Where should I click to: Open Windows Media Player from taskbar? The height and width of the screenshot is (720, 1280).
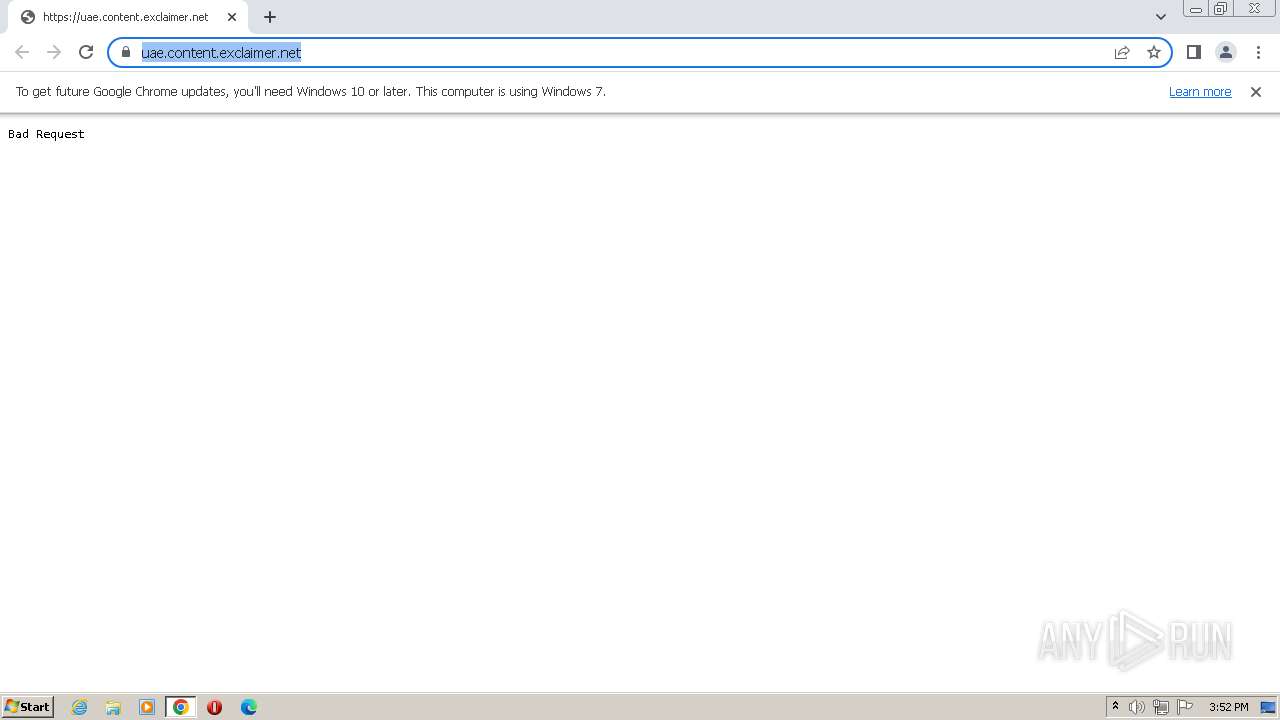[x=147, y=707]
